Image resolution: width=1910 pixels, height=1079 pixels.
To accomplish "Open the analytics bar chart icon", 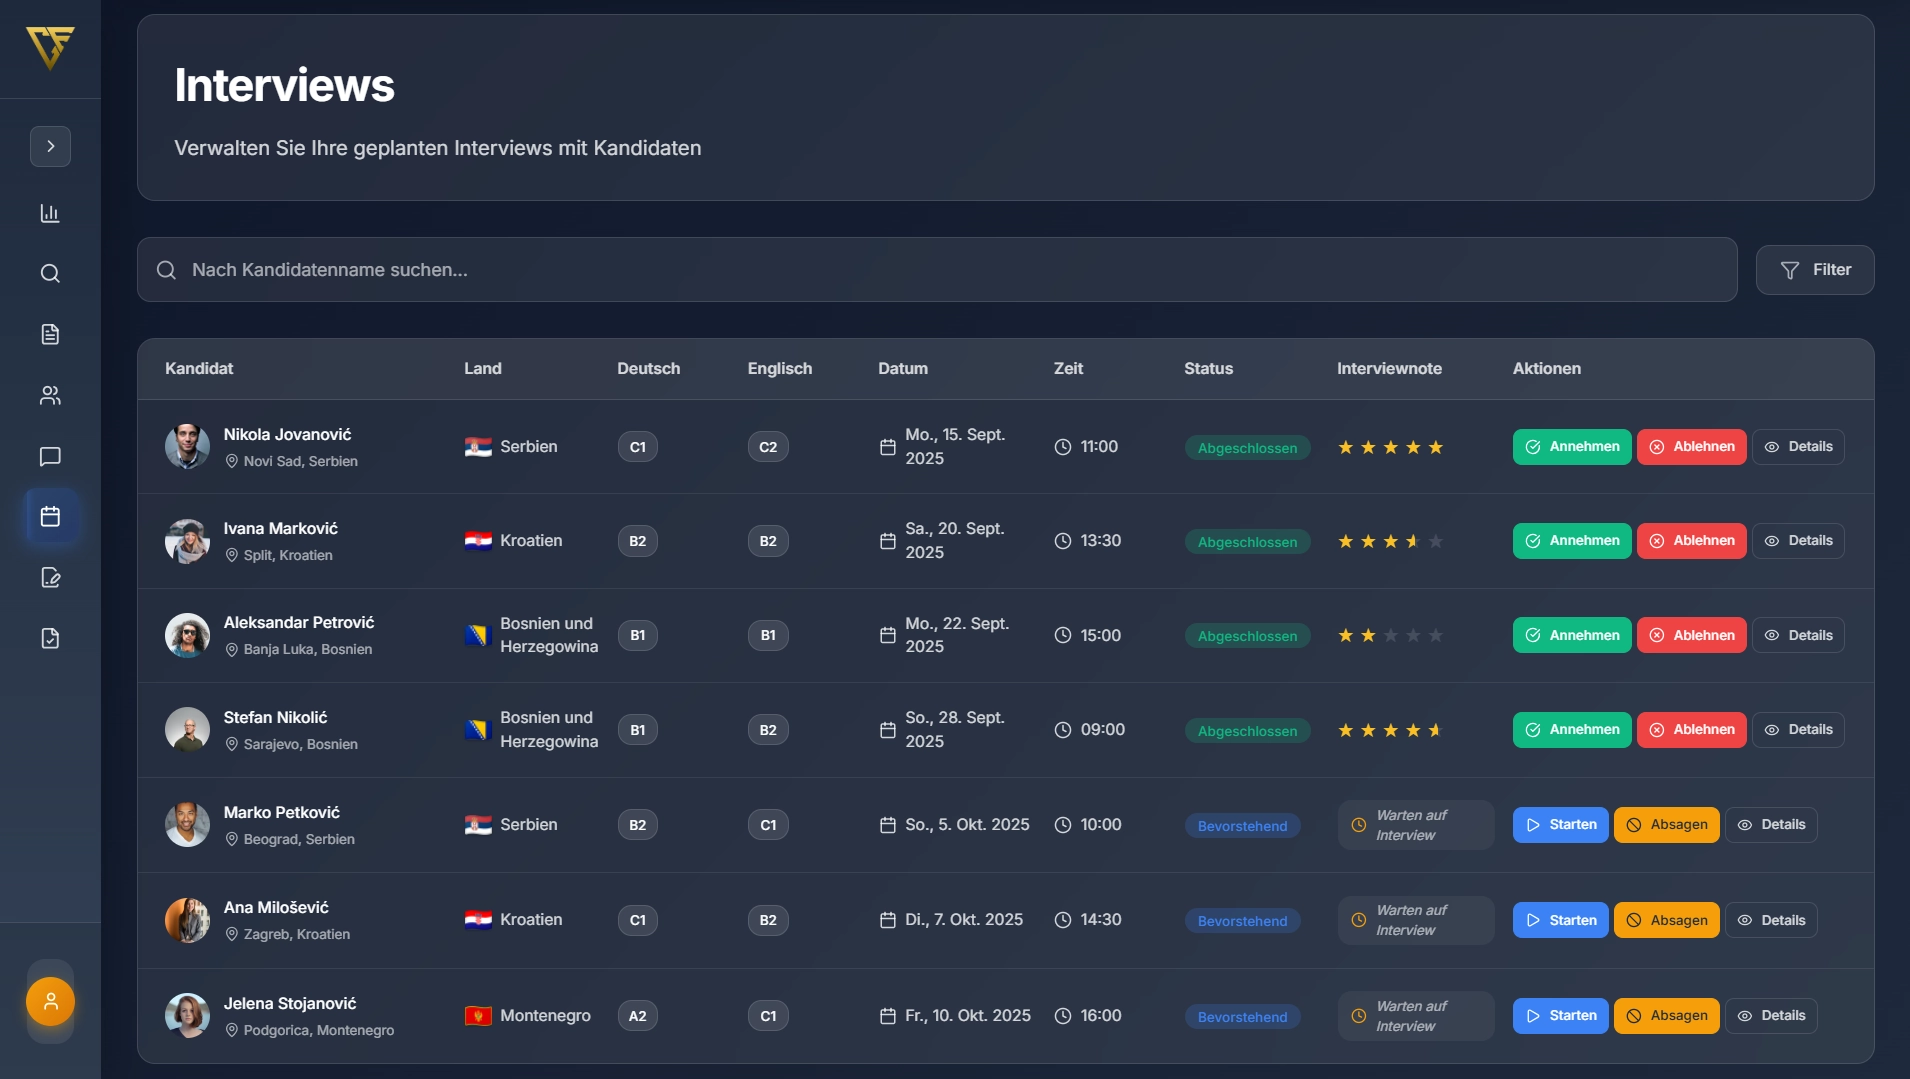I will pyautogui.click(x=50, y=213).
